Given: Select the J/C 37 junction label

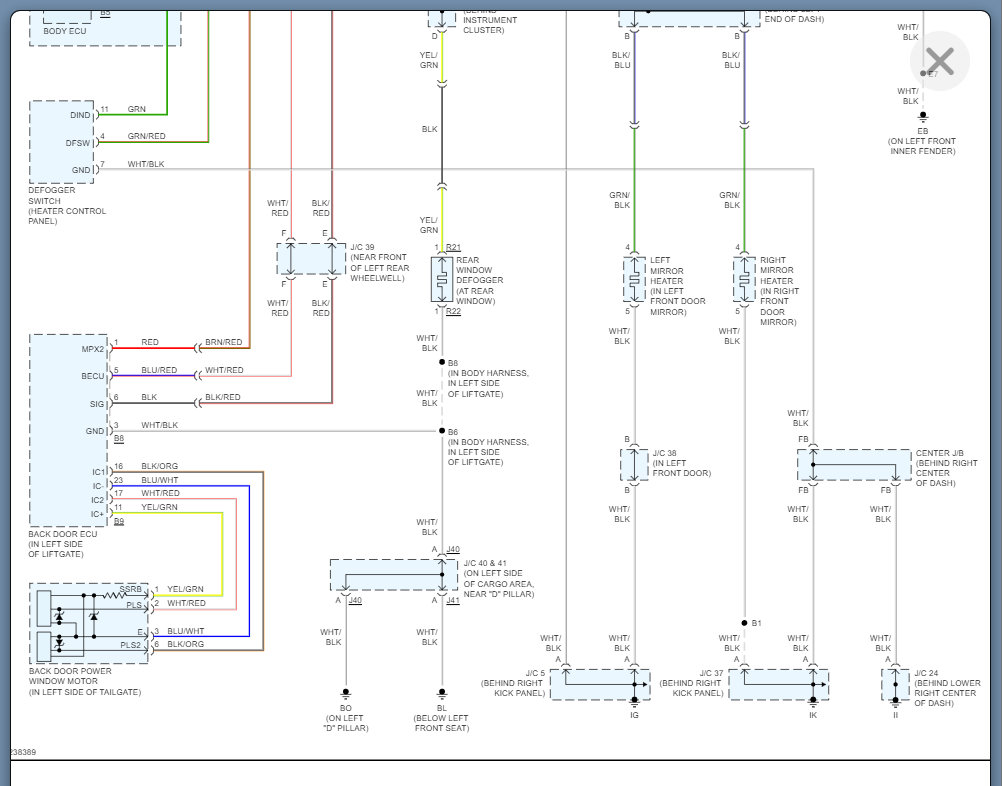Looking at the screenshot, I should 691,683.
